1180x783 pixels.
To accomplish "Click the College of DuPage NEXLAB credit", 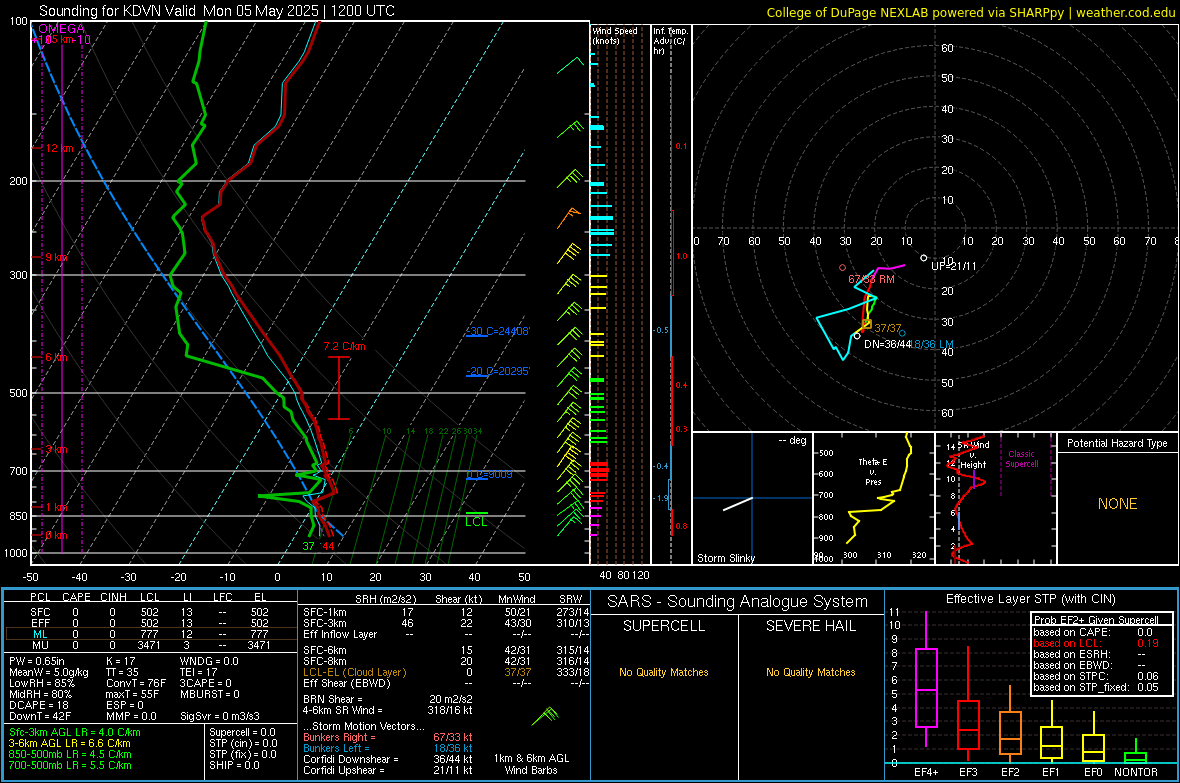I will pyautogui.click(x=970, y=12).
